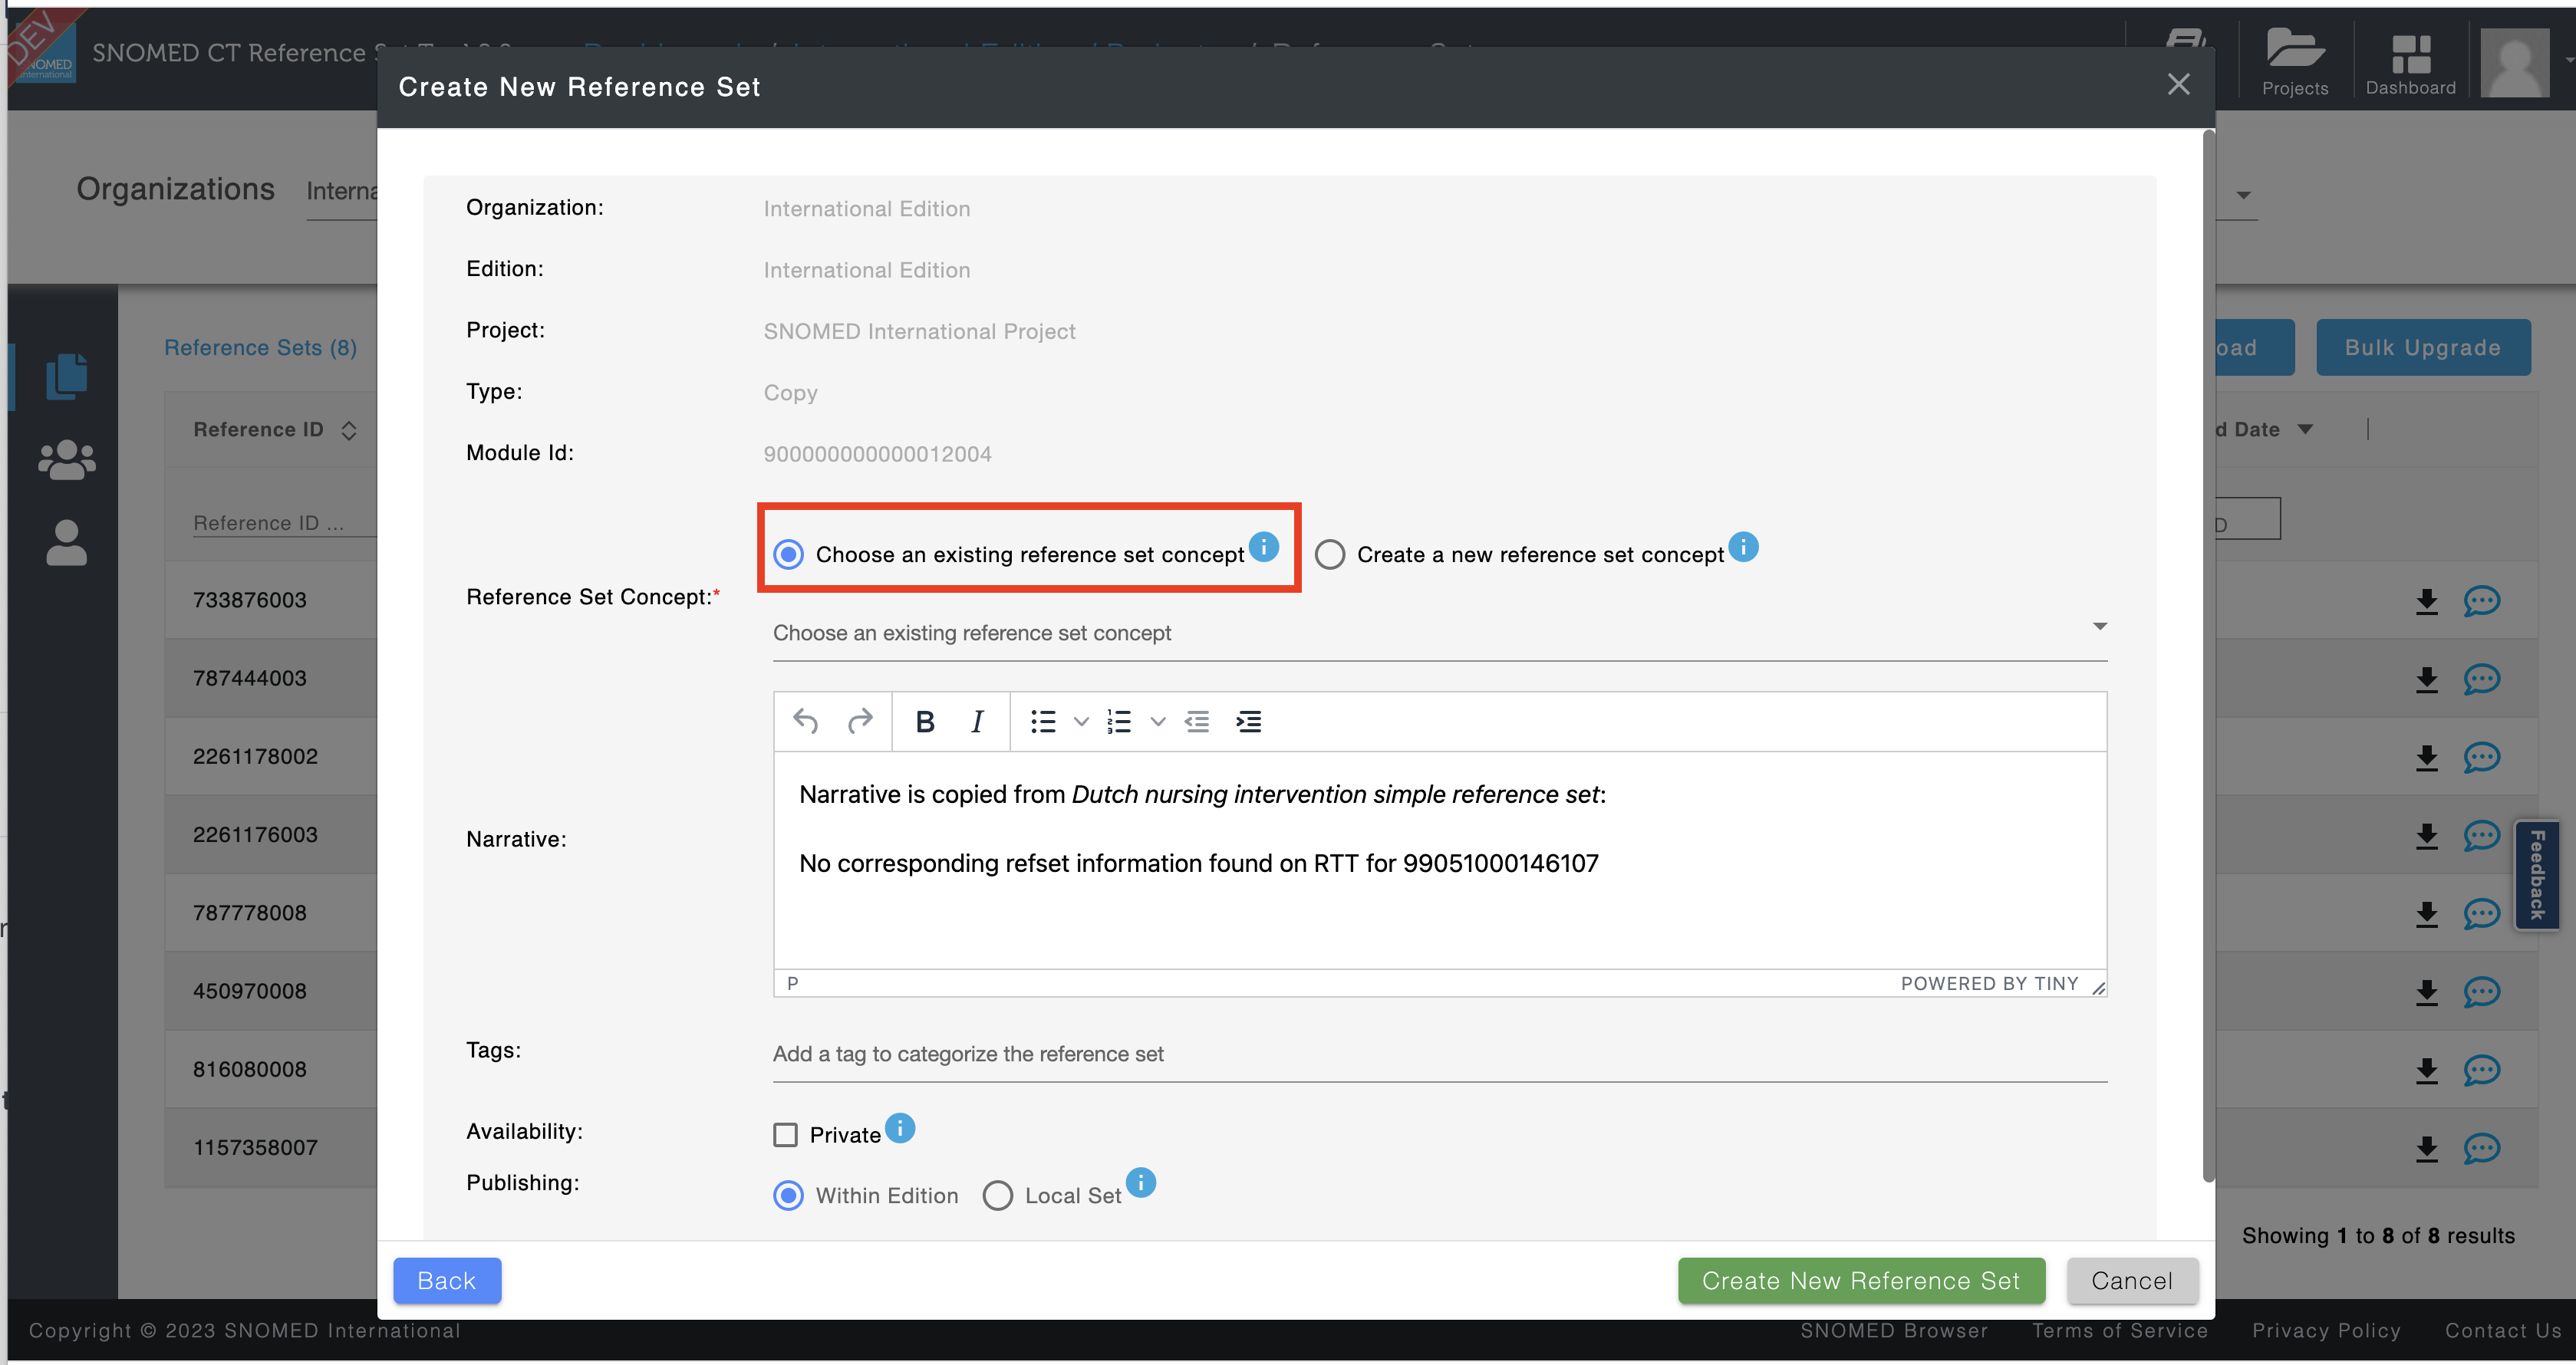
Task: Cancel the reference set creation
Action: coord(2132,1281)
